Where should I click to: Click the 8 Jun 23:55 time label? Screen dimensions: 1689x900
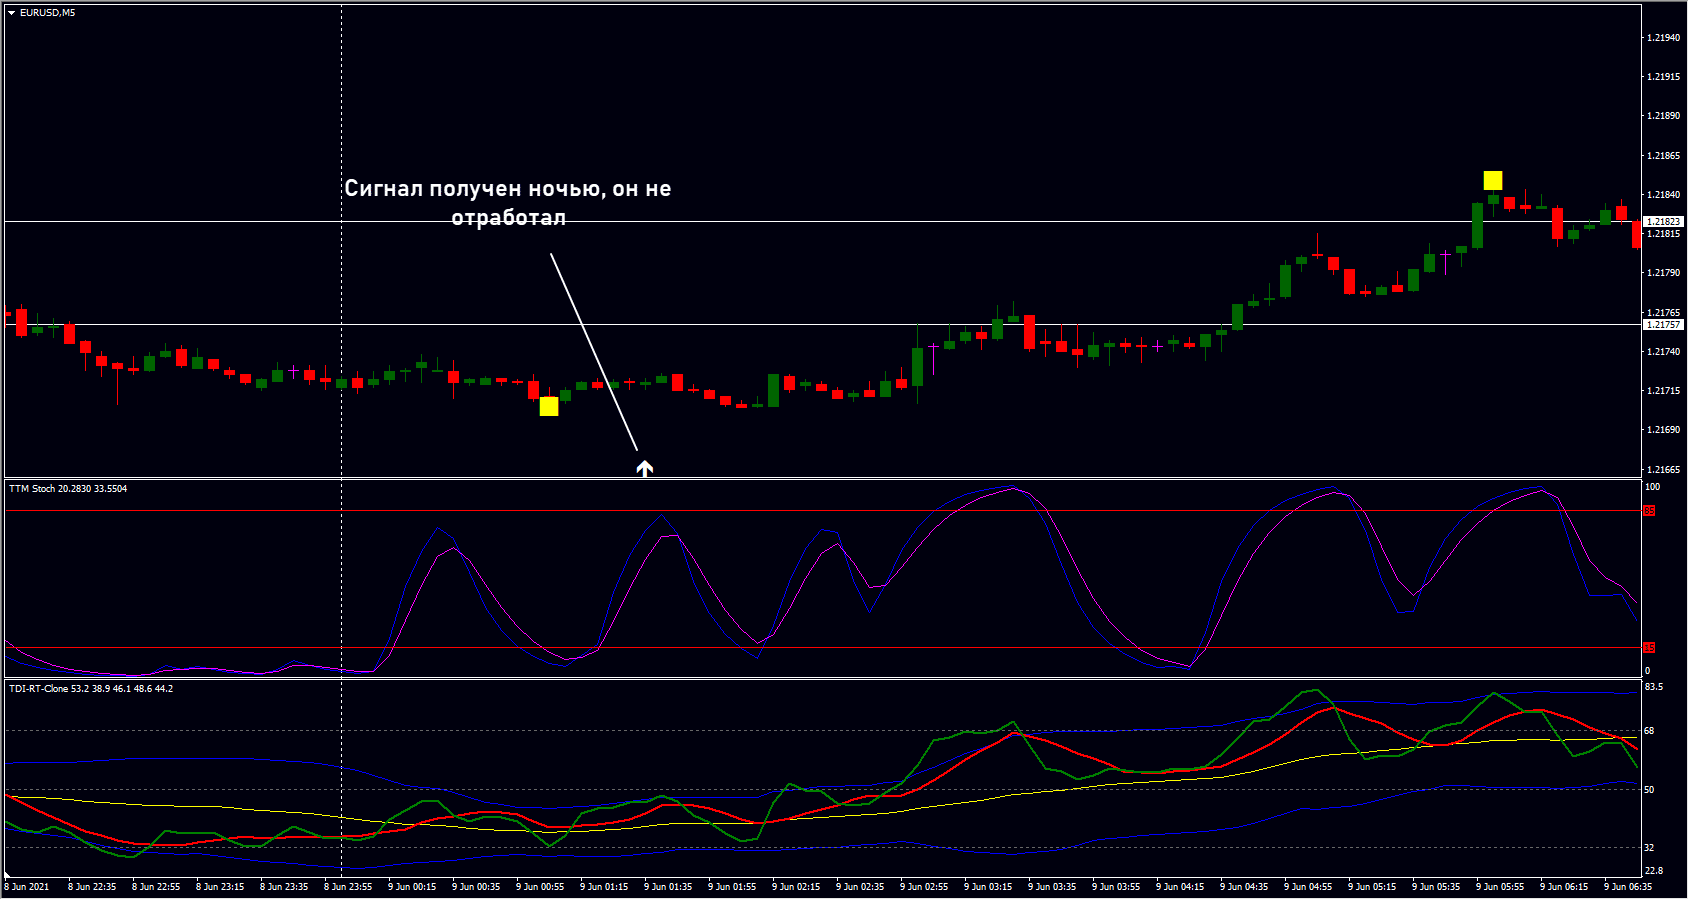point(348,887)
